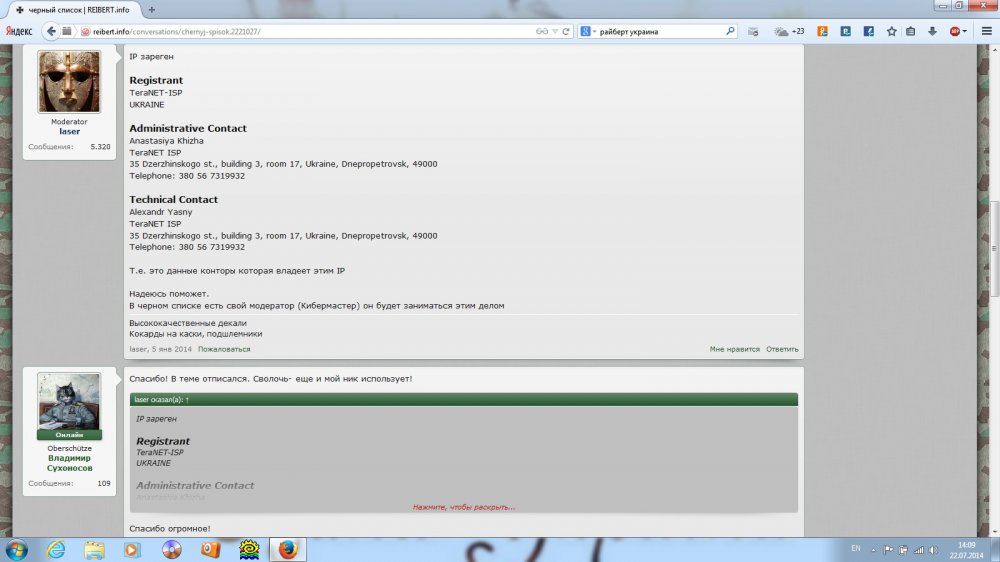Open the weather +23 widget

click(789, 31)
